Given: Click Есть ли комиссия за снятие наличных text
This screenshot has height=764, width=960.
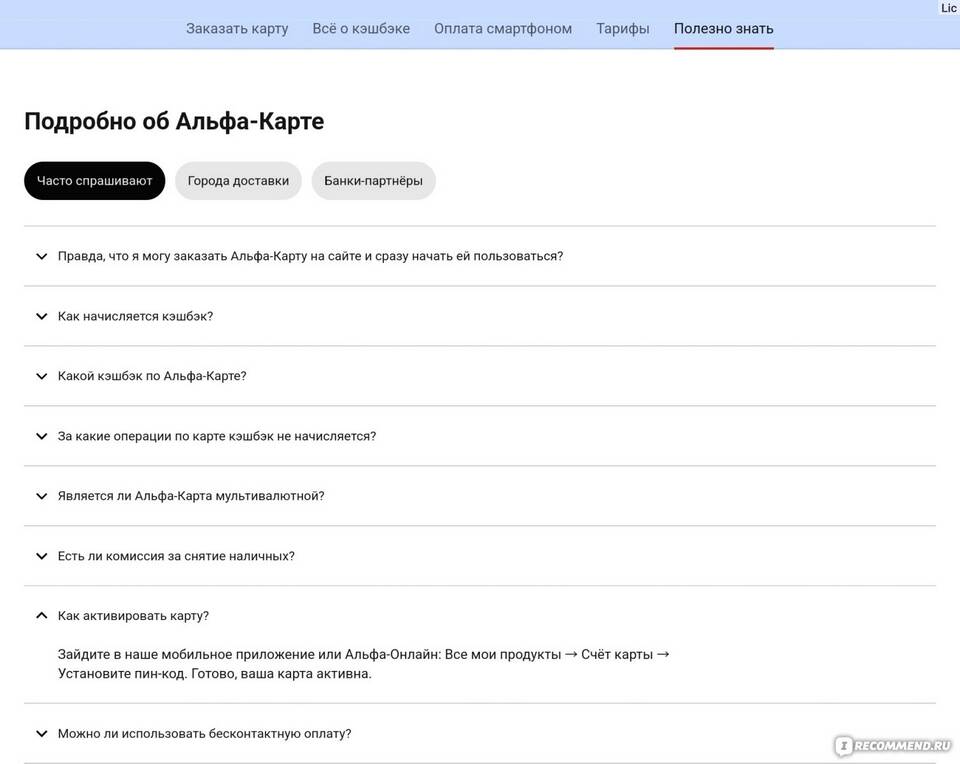Looking at the screenshot, I should pos(176,556).
